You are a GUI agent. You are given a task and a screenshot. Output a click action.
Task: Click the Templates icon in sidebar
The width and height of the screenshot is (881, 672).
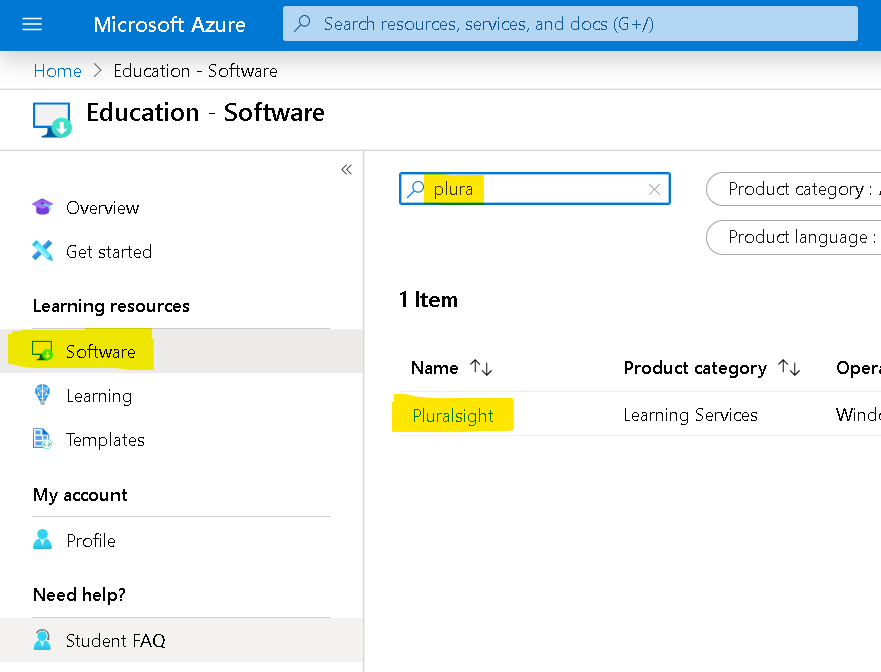coord(42,439)
